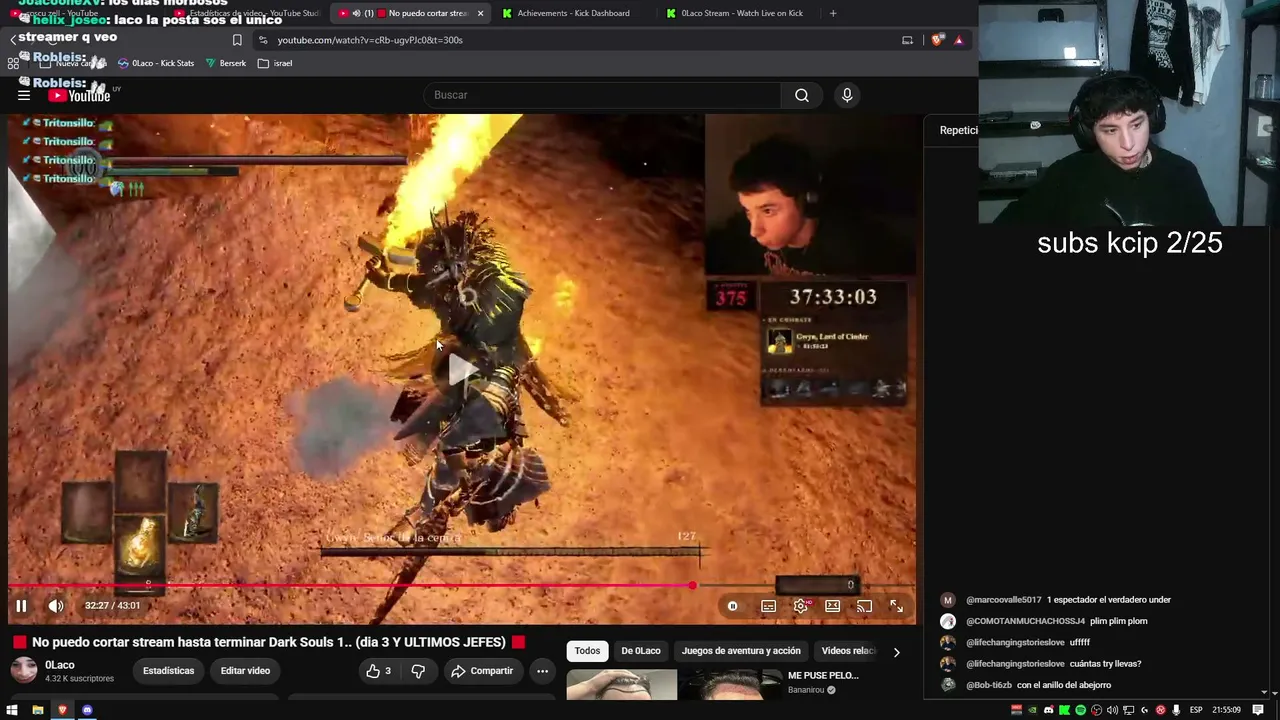Open the ME PUSE PELO video thumbnail
The width and height of the screenshot is (1280, 720).
673,685
